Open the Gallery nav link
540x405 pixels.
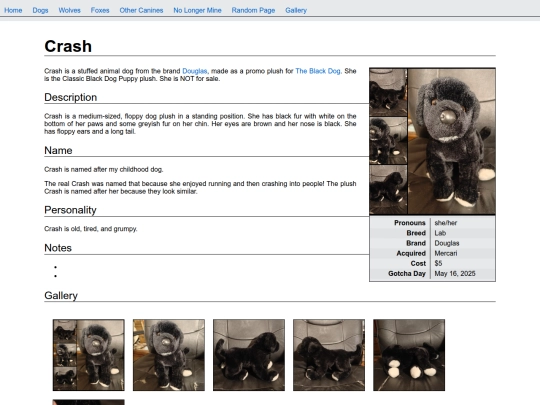click(x=296, y=10)
